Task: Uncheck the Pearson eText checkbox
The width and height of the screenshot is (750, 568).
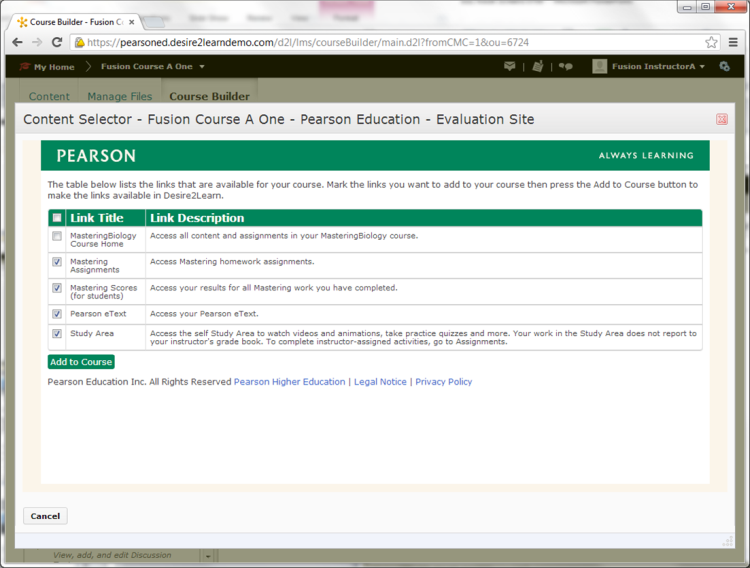Action: tap(57, 314)
